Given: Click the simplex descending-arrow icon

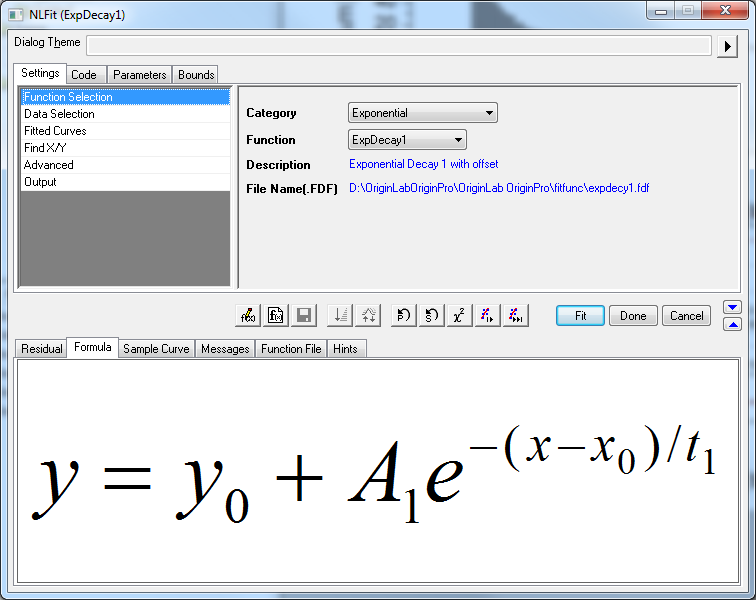Looking at the screenshot, I should (x=340, y=315).
